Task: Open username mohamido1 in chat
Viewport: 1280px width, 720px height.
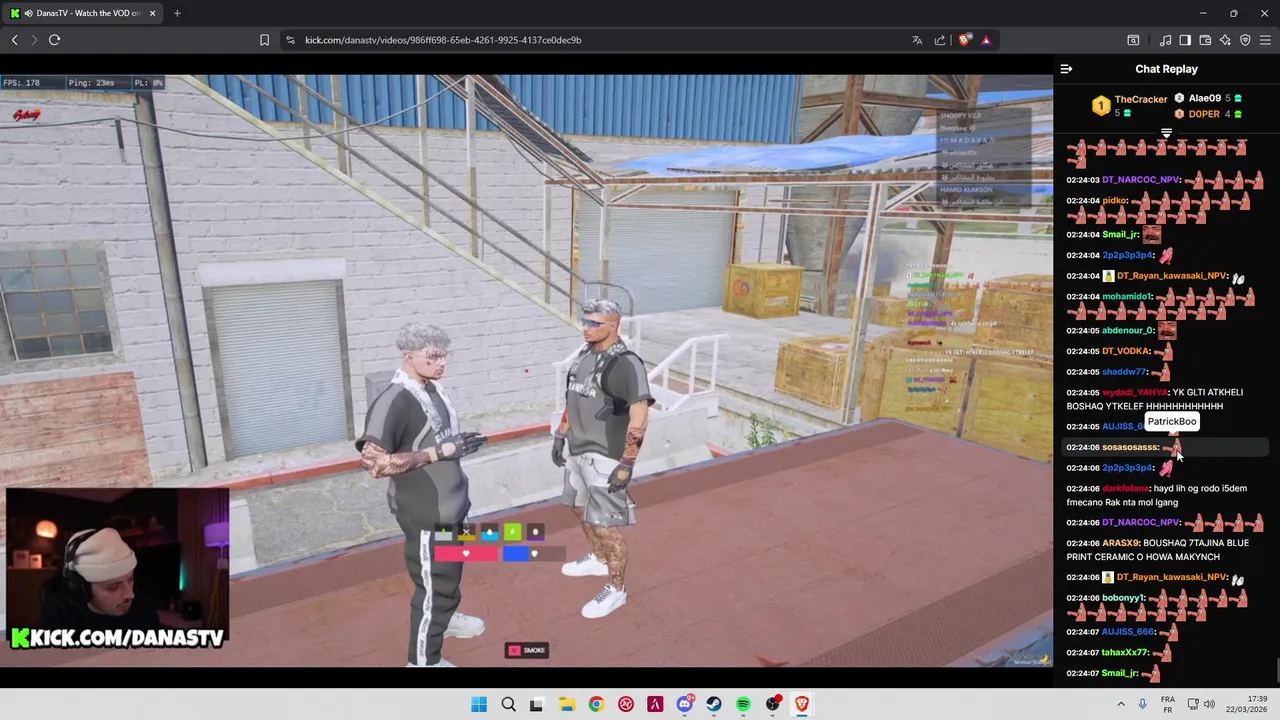Action: (x=1127, y=297)
